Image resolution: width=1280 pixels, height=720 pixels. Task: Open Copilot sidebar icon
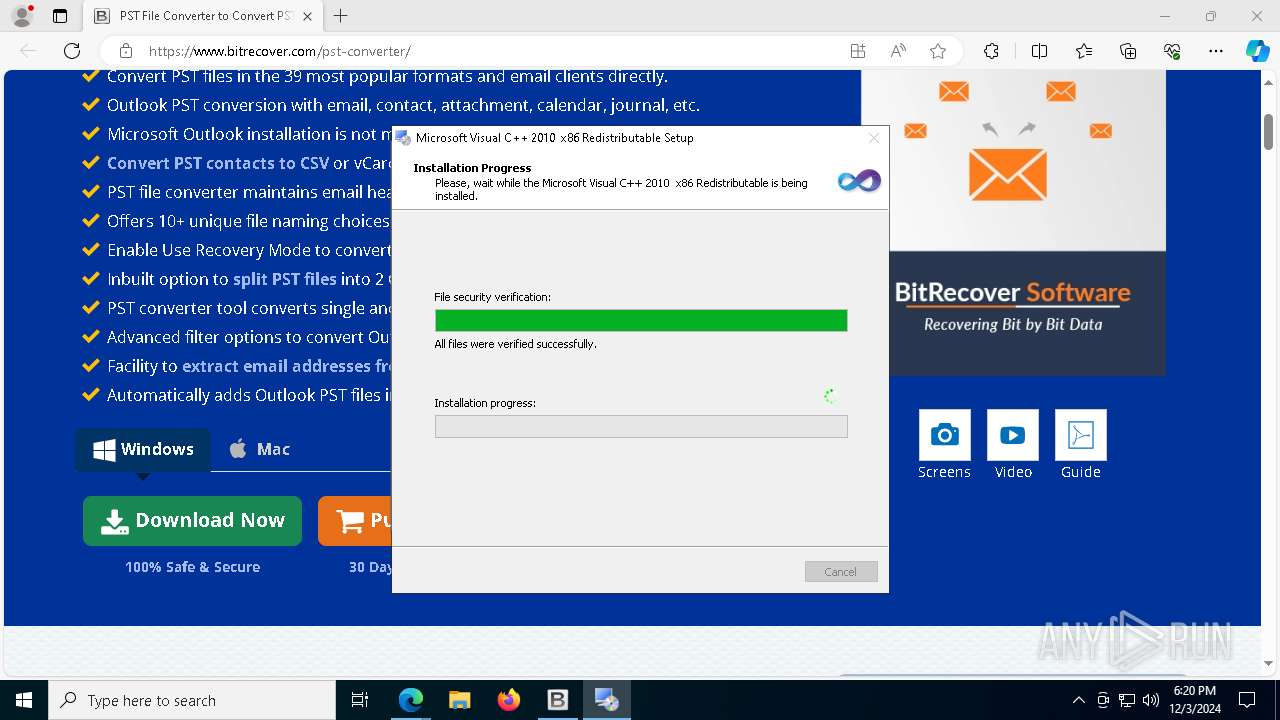1257,51
